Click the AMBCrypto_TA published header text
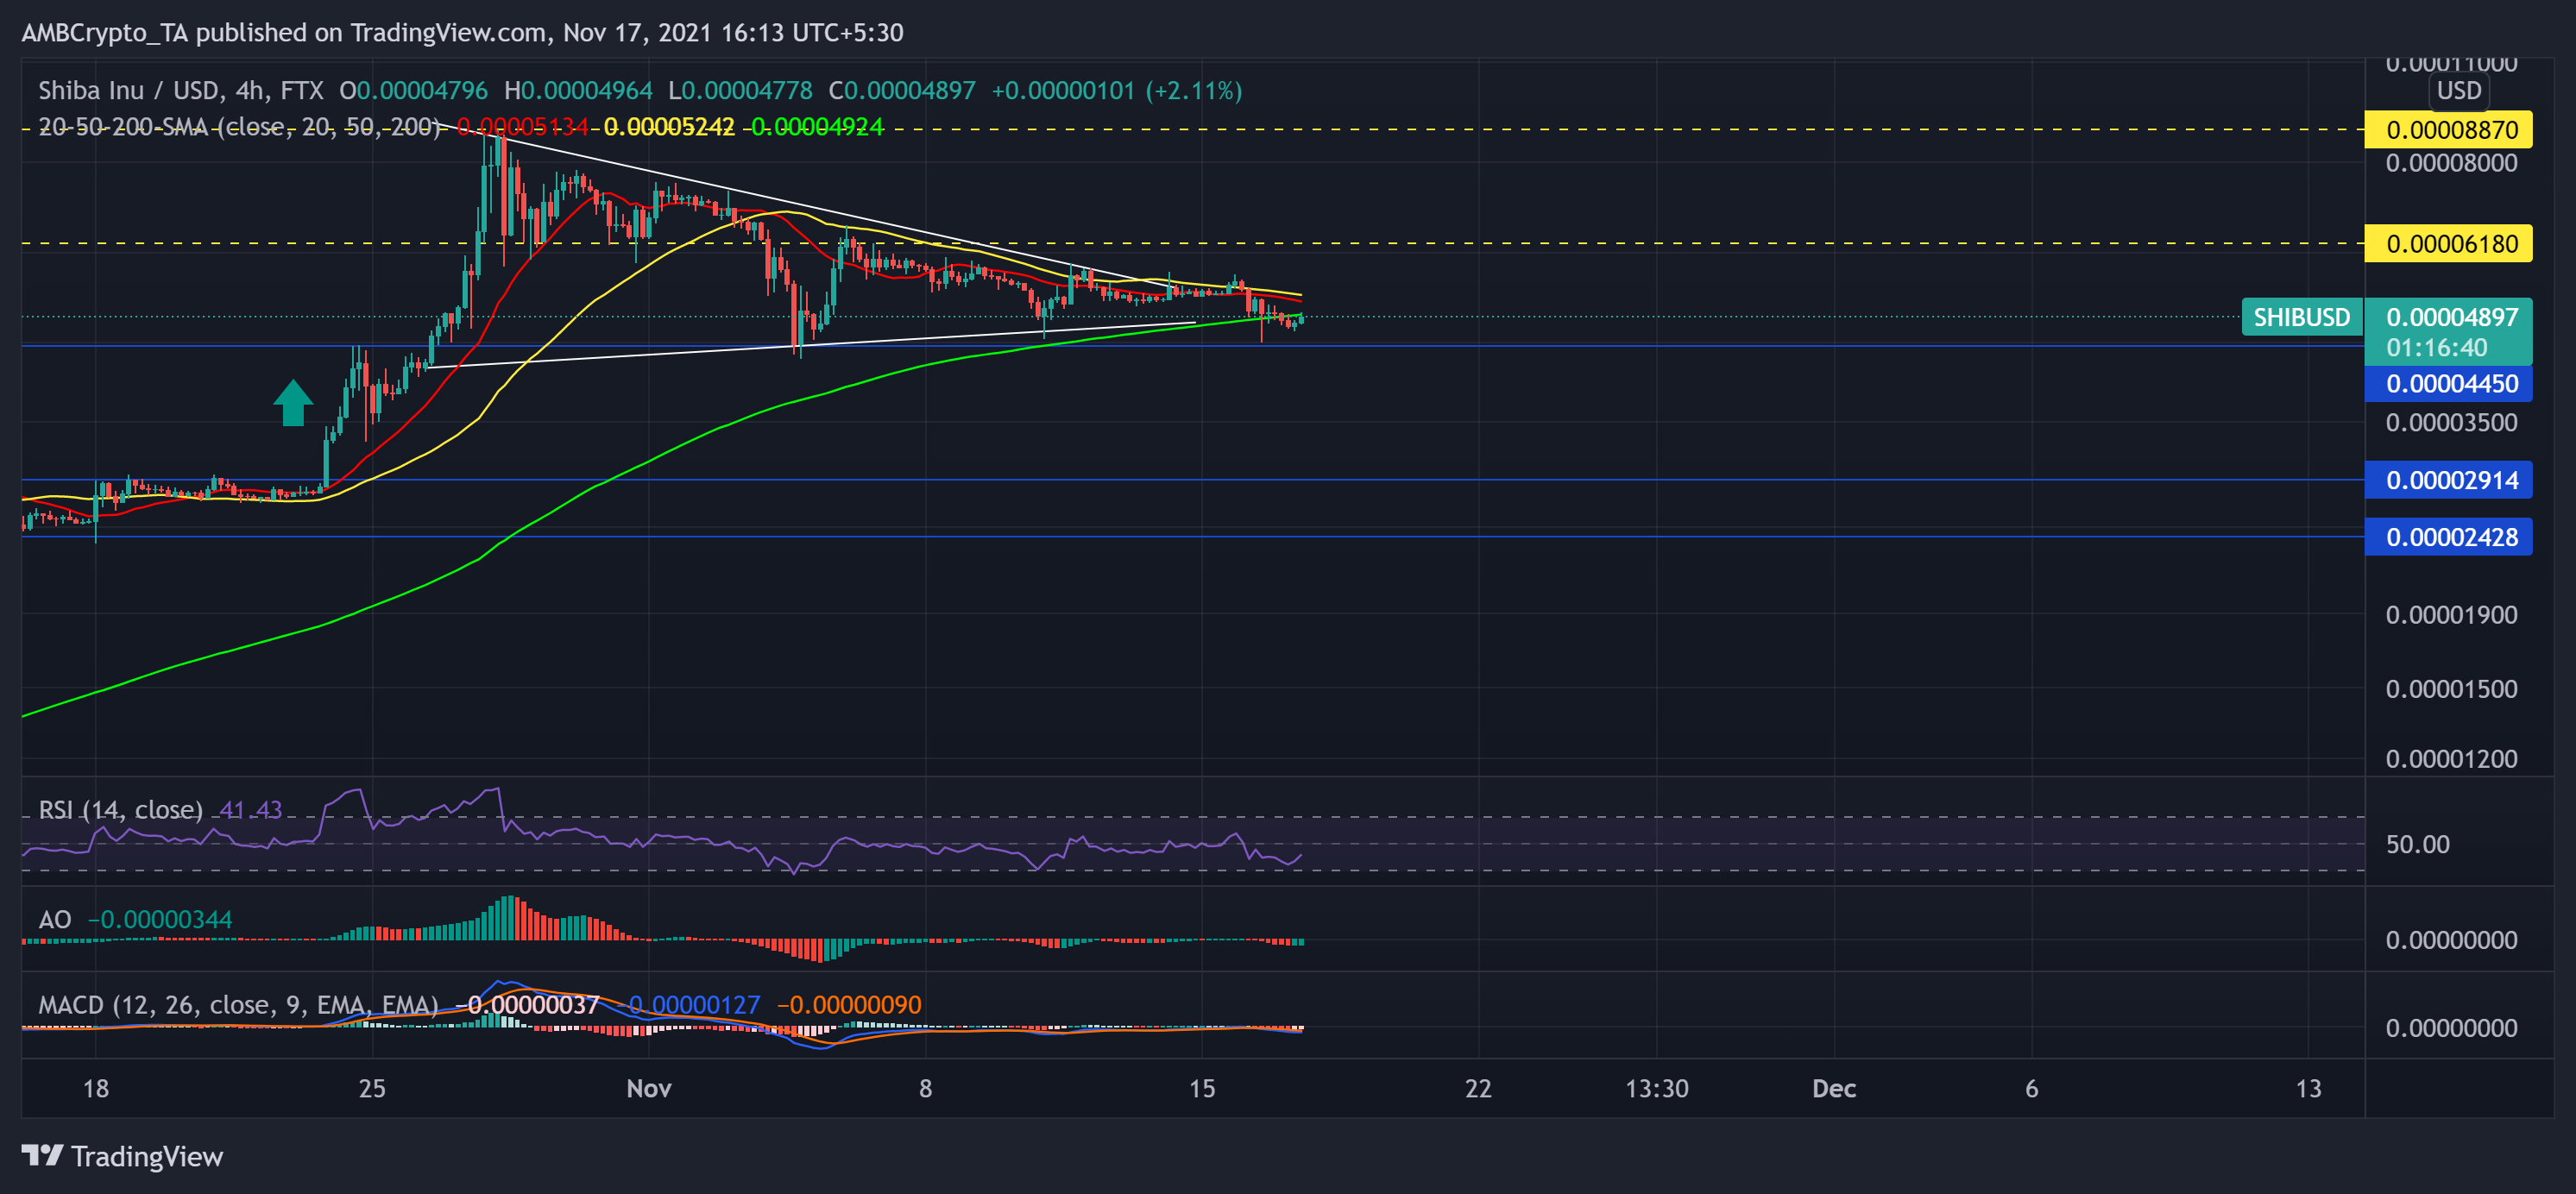2576x1194 pixels. click(462, 32)
